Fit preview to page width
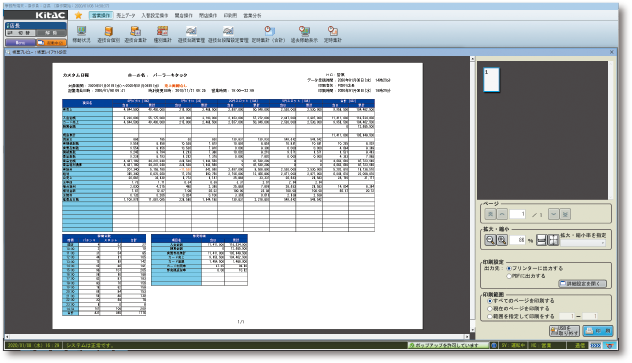The height and width of the screenshot is (363, 632). 542,240
